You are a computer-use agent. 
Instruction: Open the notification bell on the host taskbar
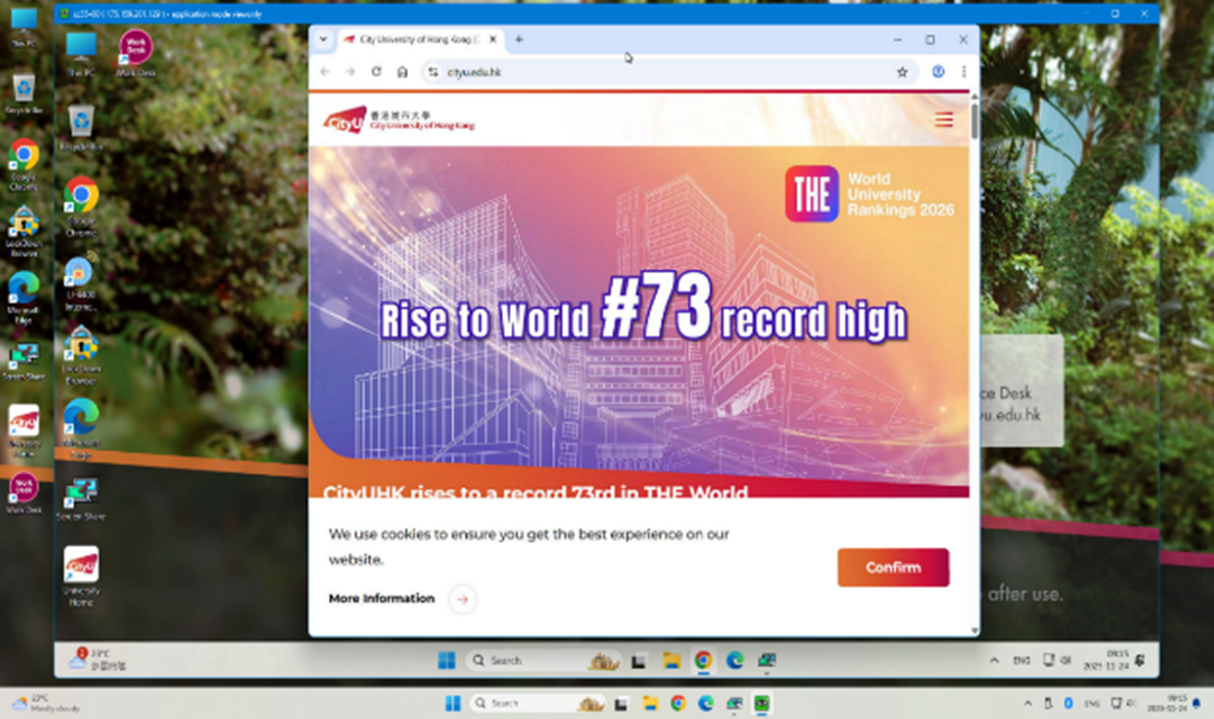tap(1196, 703)
